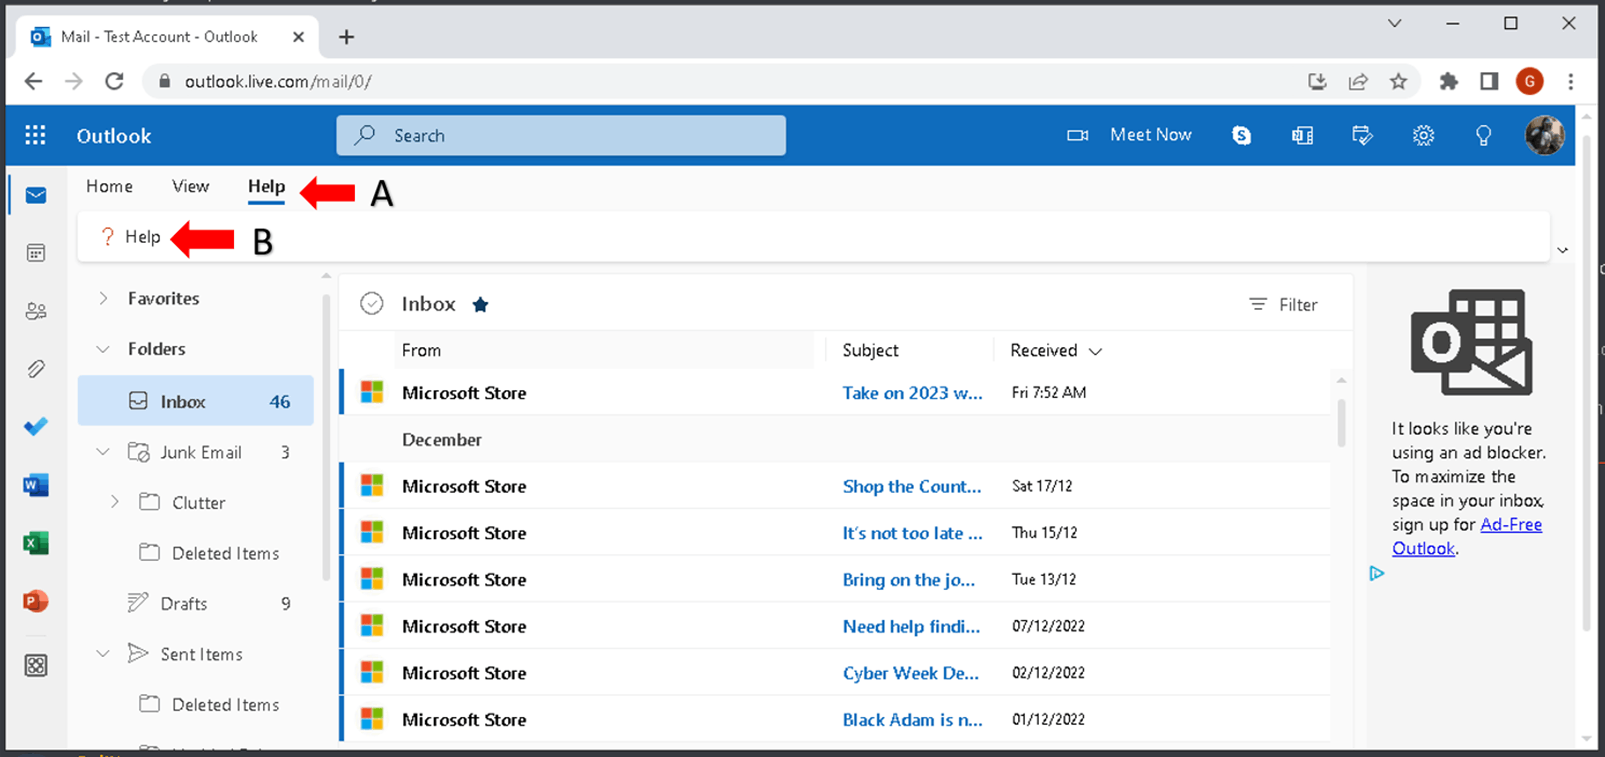1605x757 pixels.
Task: Open the To Do checkmark app icon
Action: point(36,427)
